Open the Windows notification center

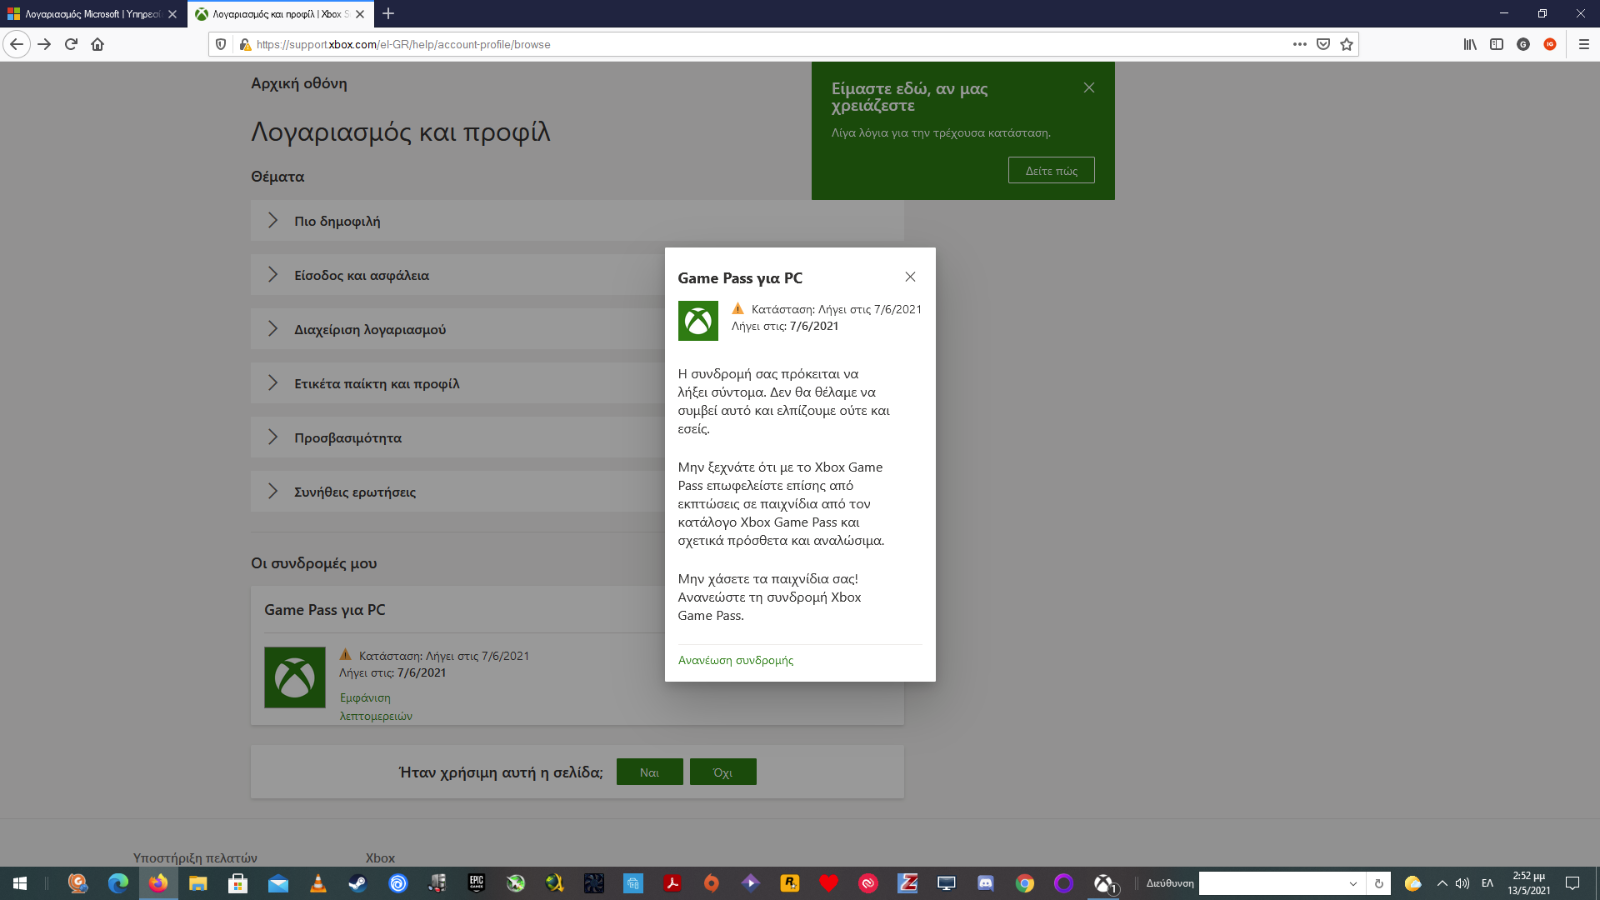tap(1572, 883)
